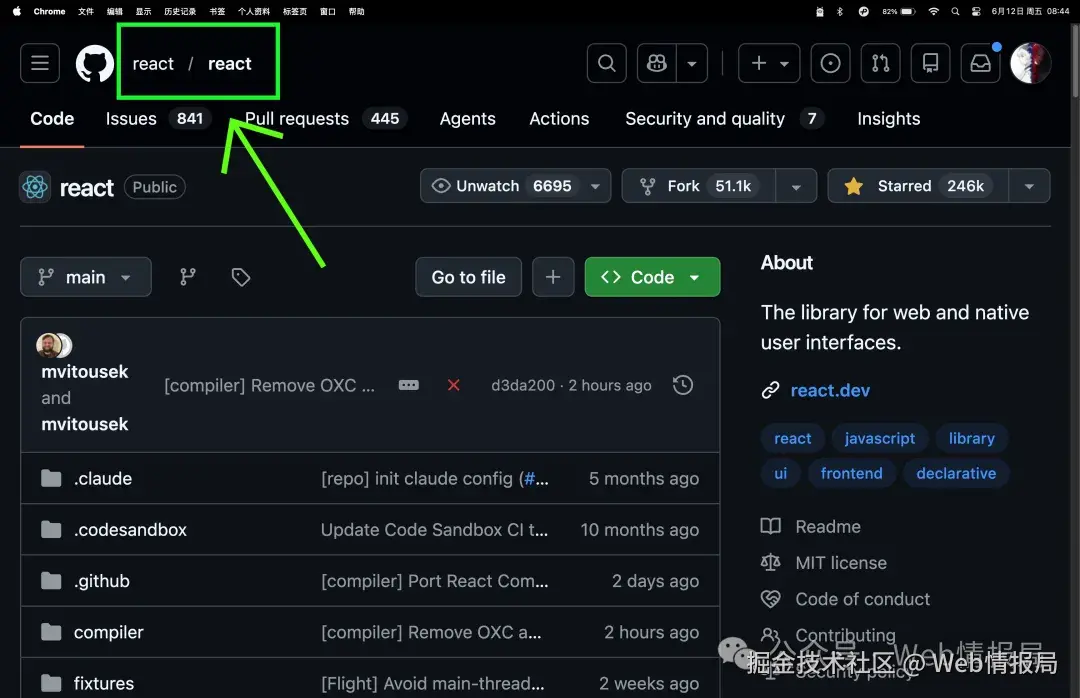Screen dimensions: 1080x698
Task: Open the search magnifier button
Action: click(x=607, y=63)
